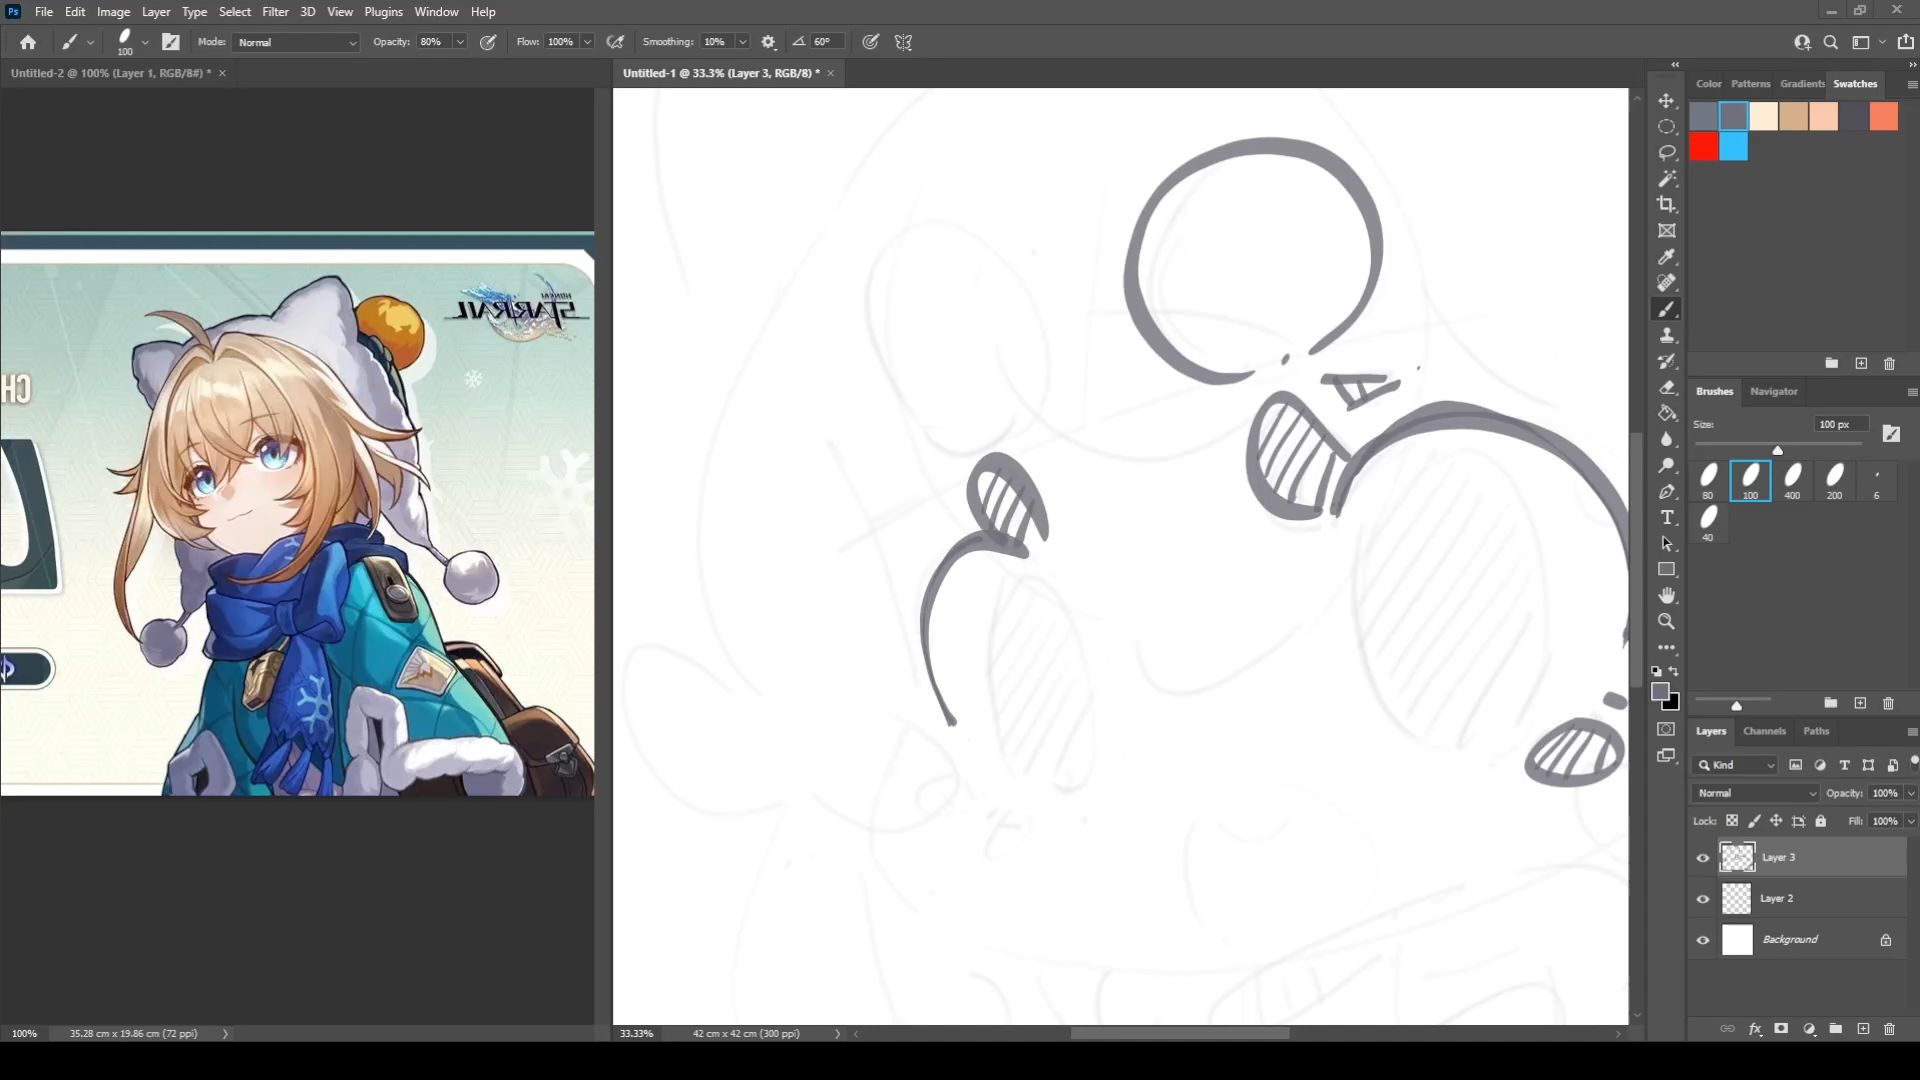Switch to the Navigator tab
The height and width of the screenshot is (1080, 1920).
[1773, 391]
